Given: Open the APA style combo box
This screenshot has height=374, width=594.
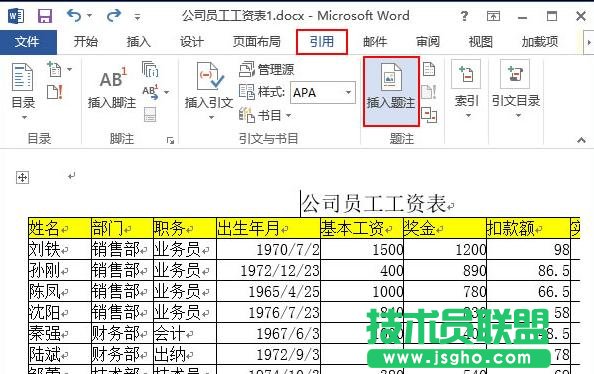Looking at the screenshot, I should (323, 92).
